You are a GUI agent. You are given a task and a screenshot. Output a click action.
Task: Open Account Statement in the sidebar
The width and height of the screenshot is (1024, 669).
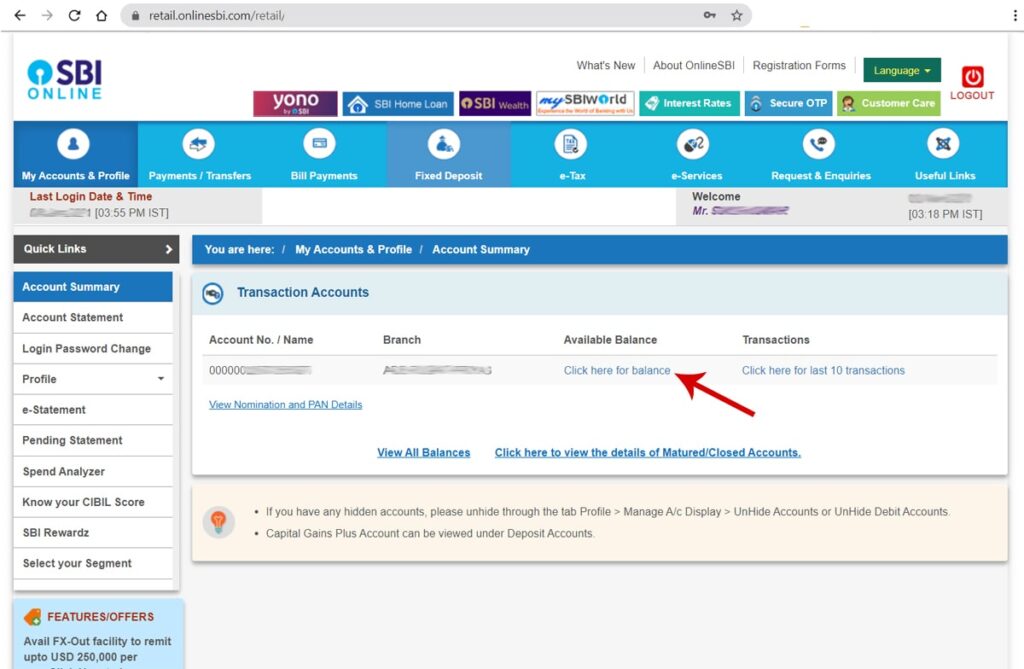[93, 318]
